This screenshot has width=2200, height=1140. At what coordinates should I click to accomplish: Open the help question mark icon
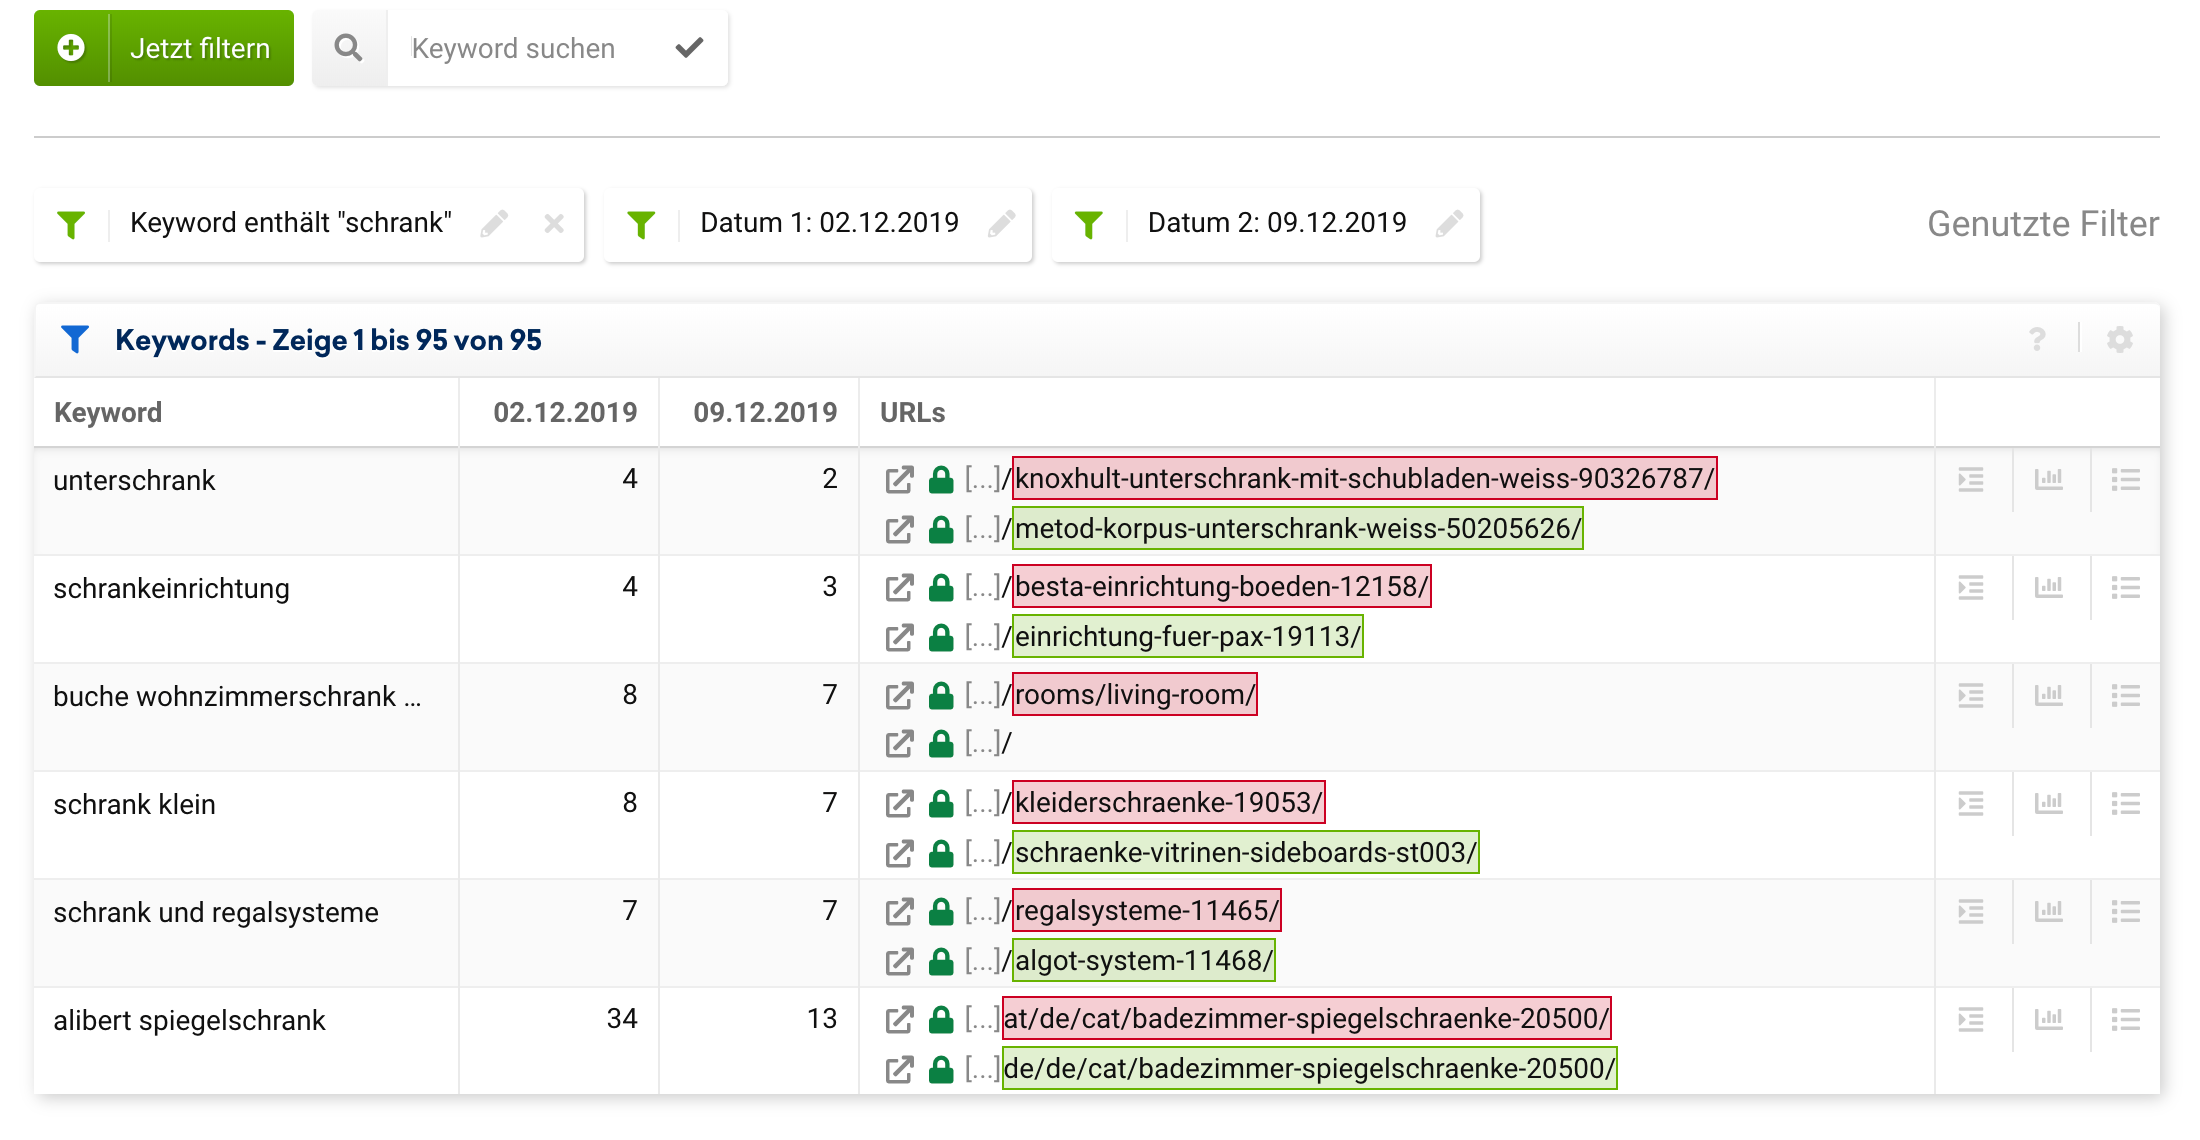(2037, 340)
